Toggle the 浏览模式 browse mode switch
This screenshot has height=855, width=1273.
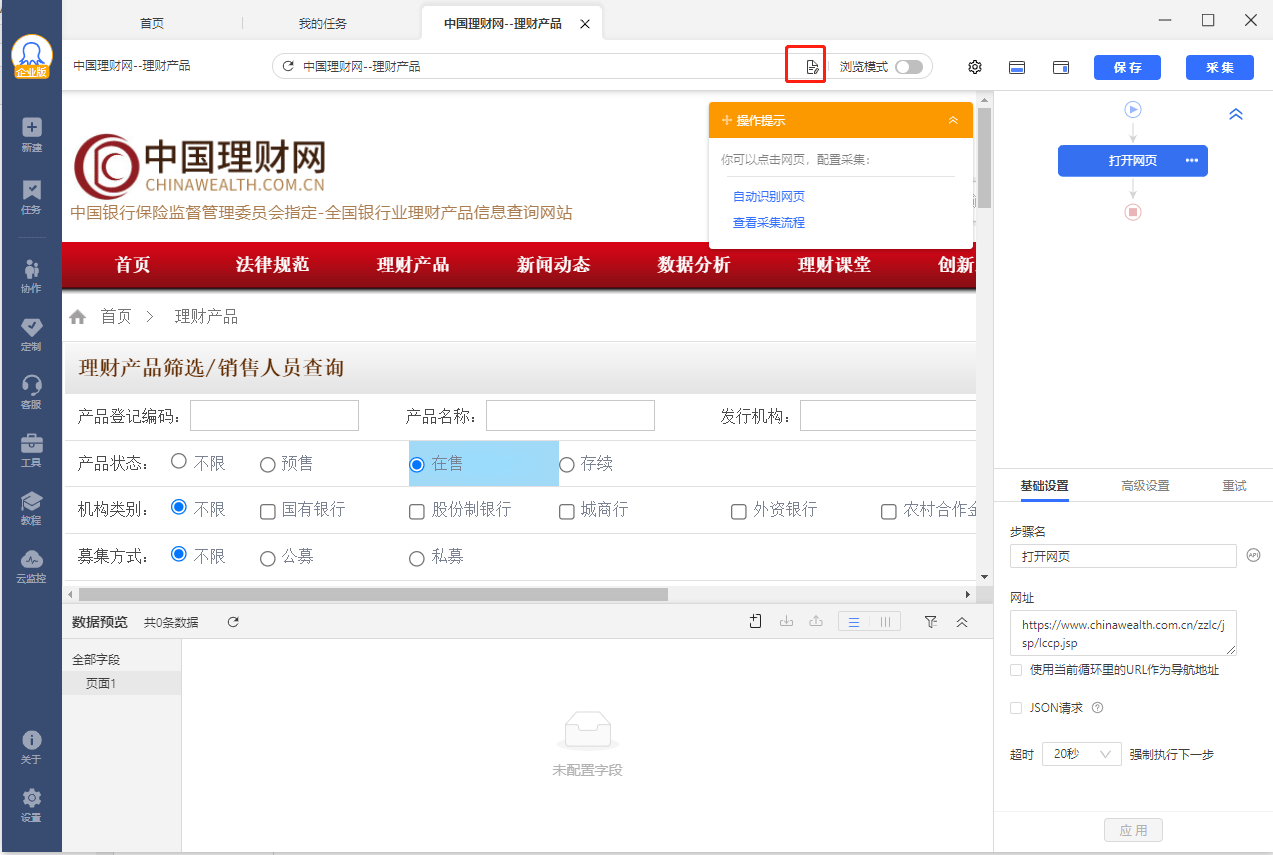click(908, 67)
